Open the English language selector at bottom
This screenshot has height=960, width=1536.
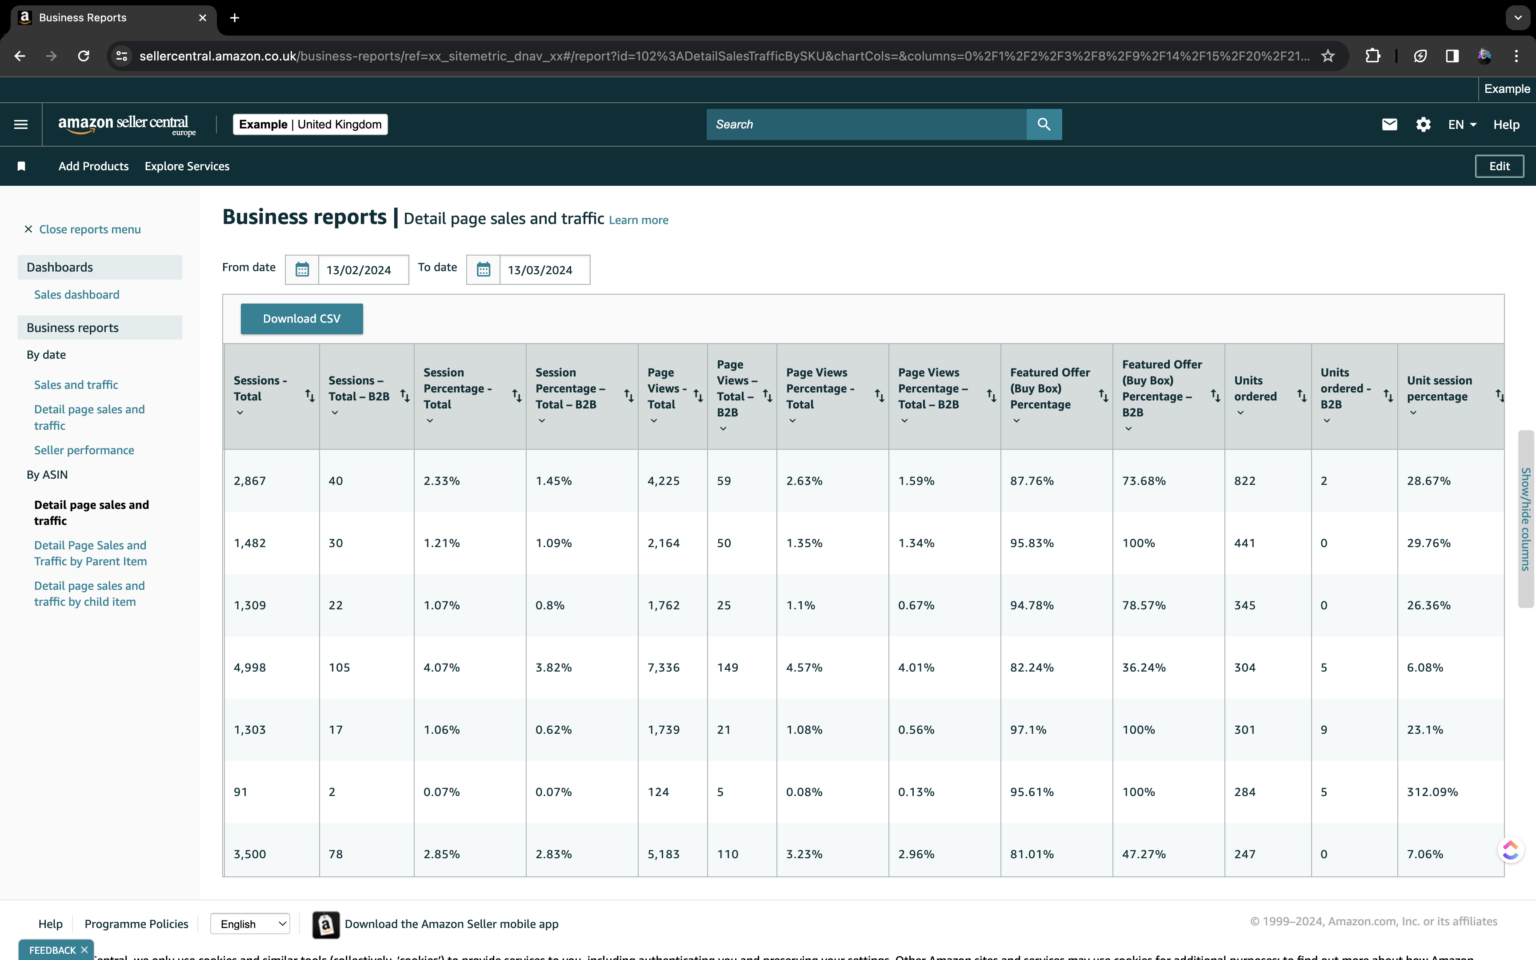click(x=249, y=923)
